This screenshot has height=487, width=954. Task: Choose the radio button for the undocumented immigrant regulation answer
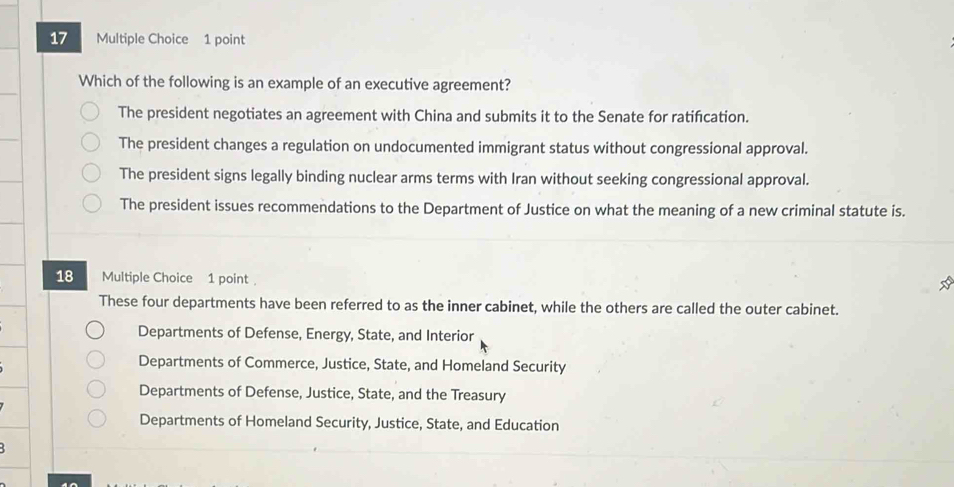(x=91, y=146)
